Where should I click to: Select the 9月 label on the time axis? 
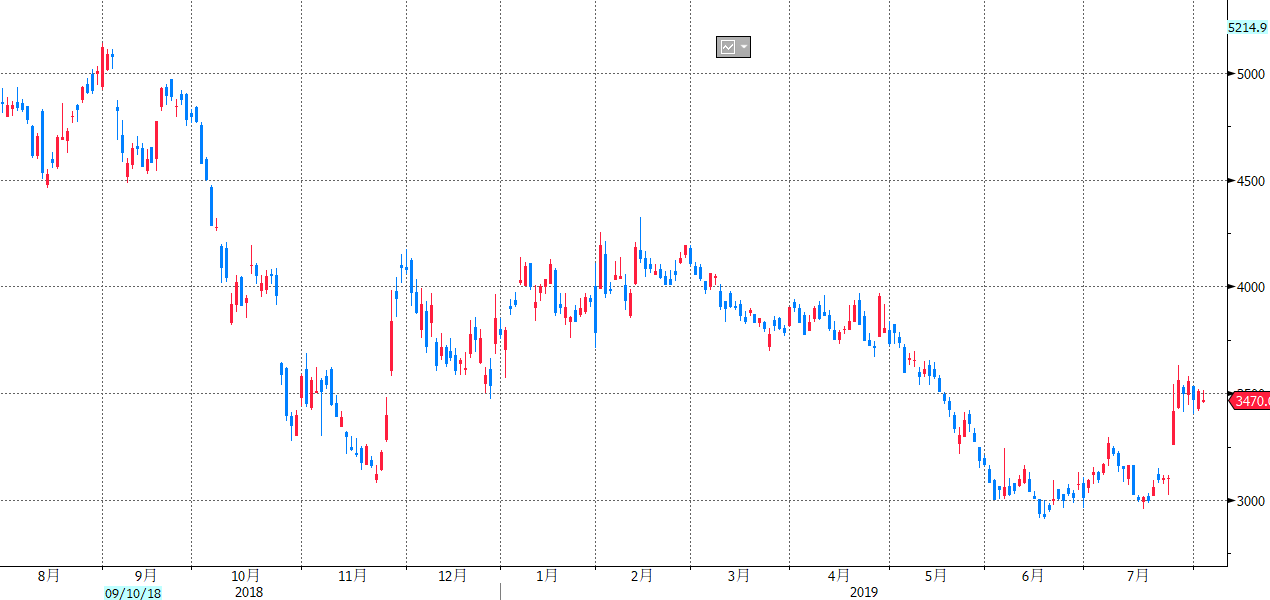(x=146, y=576)
